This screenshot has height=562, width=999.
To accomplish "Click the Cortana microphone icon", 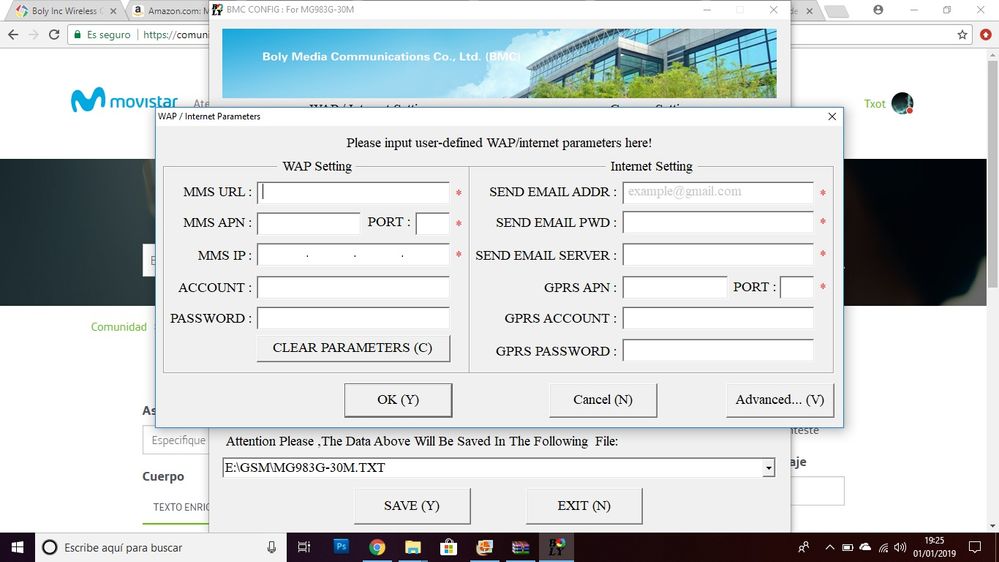I will (x=271, y=547).
